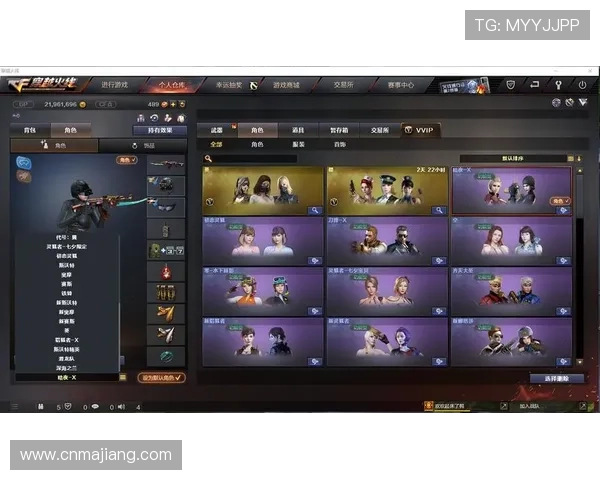The width and height of the screenshot is (600, 480).
Task: Select the 角色 tab next to 背包
Action: (70, 130)
